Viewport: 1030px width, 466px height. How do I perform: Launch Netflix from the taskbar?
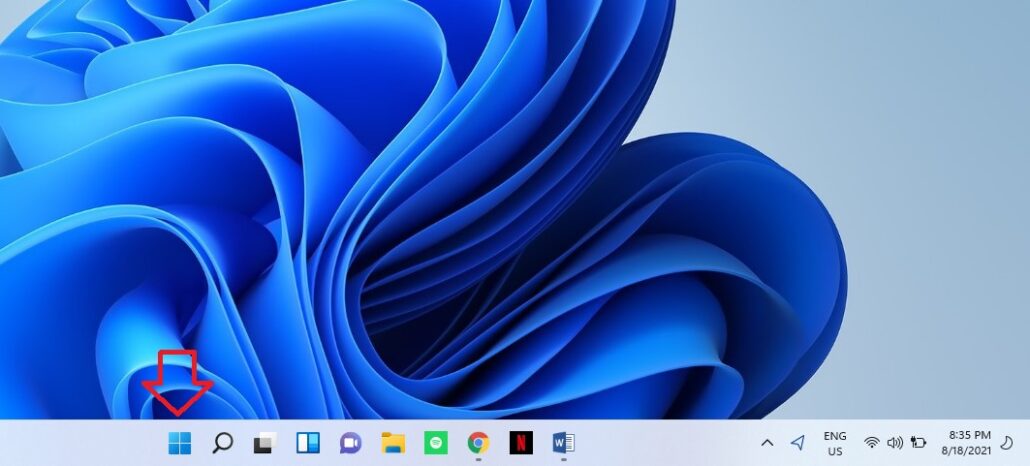pyautogui.click(x=521, y=443)
